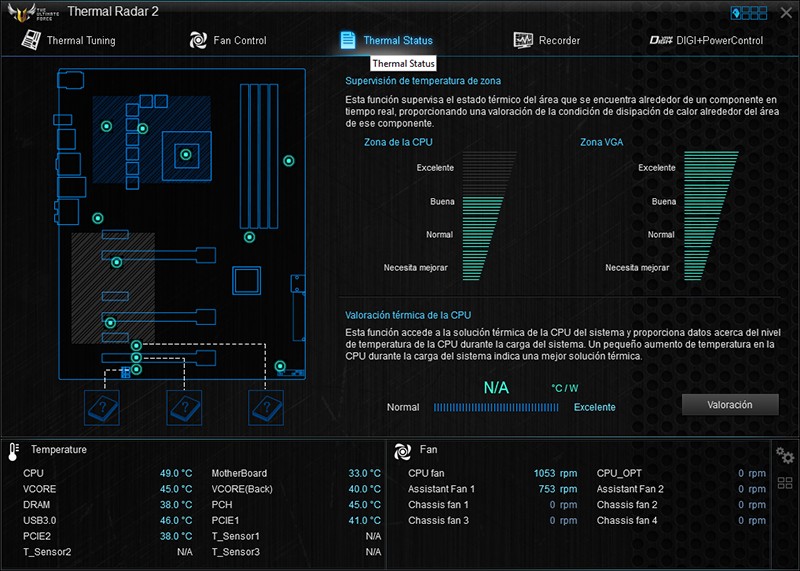Click the leftmost unknown sensor question-mark icon

pos(102,408)
